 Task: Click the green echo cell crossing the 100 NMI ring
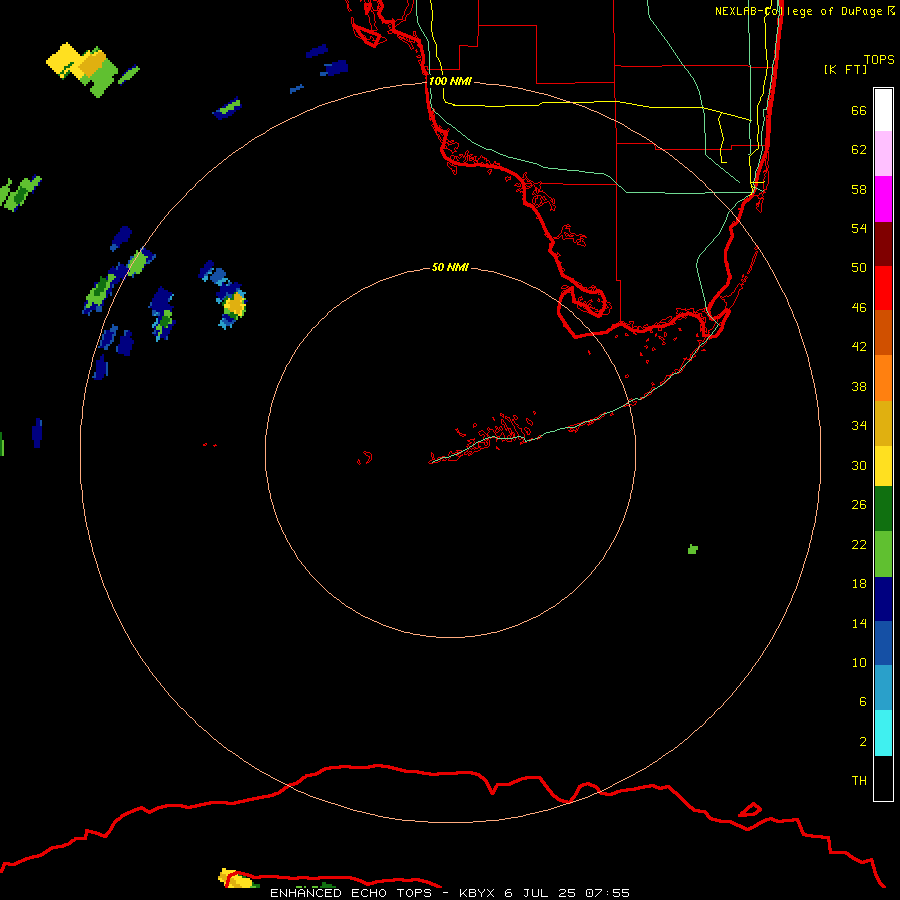138,262
